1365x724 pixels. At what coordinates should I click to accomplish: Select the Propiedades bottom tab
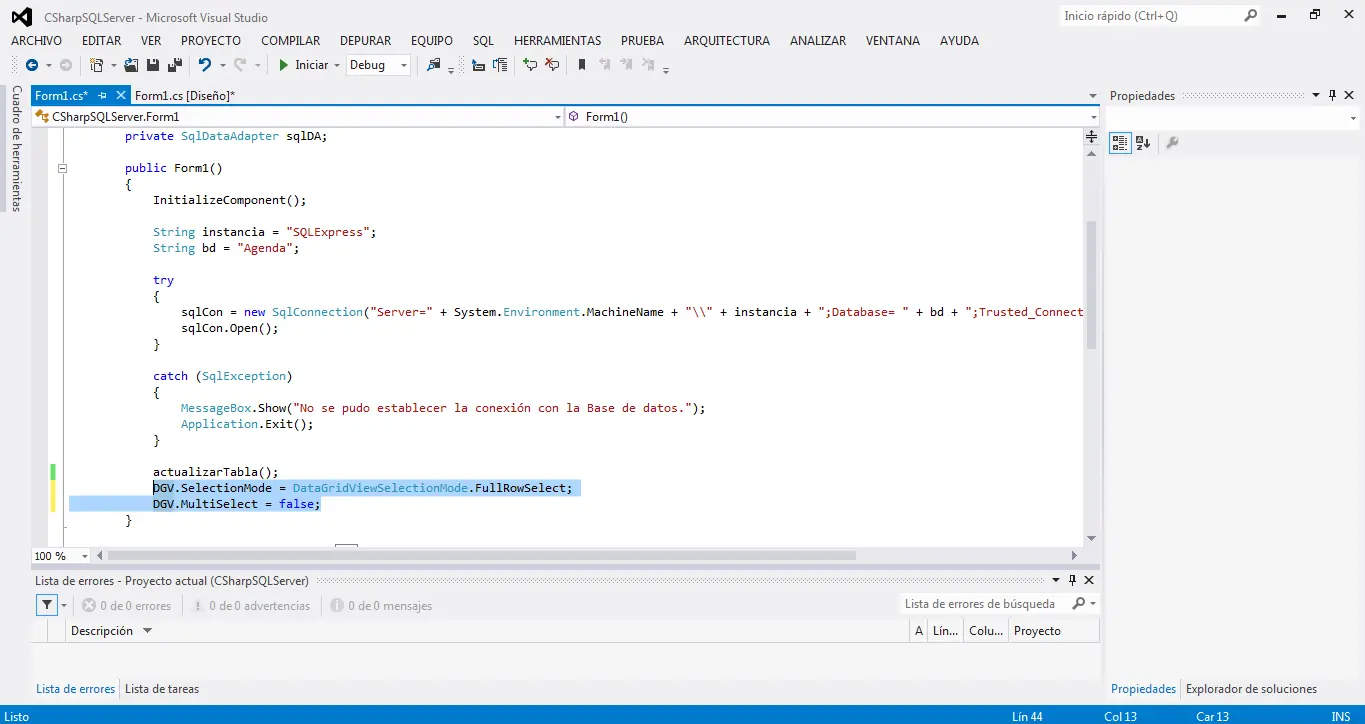[x=1143, y=689]
